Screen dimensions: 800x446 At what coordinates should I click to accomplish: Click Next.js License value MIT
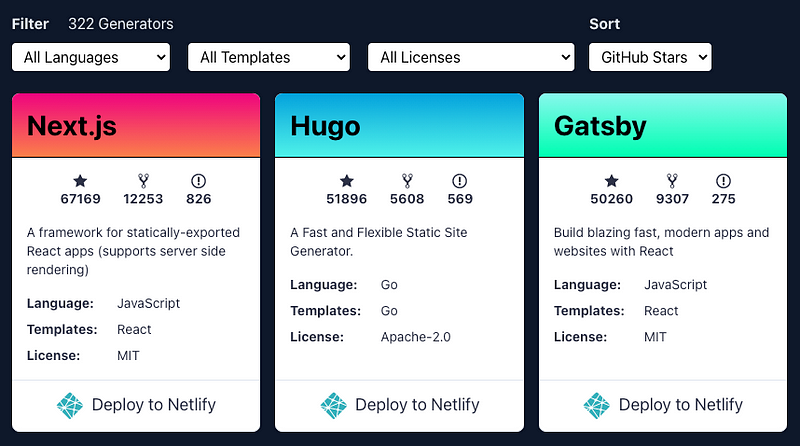coord(128,356)
